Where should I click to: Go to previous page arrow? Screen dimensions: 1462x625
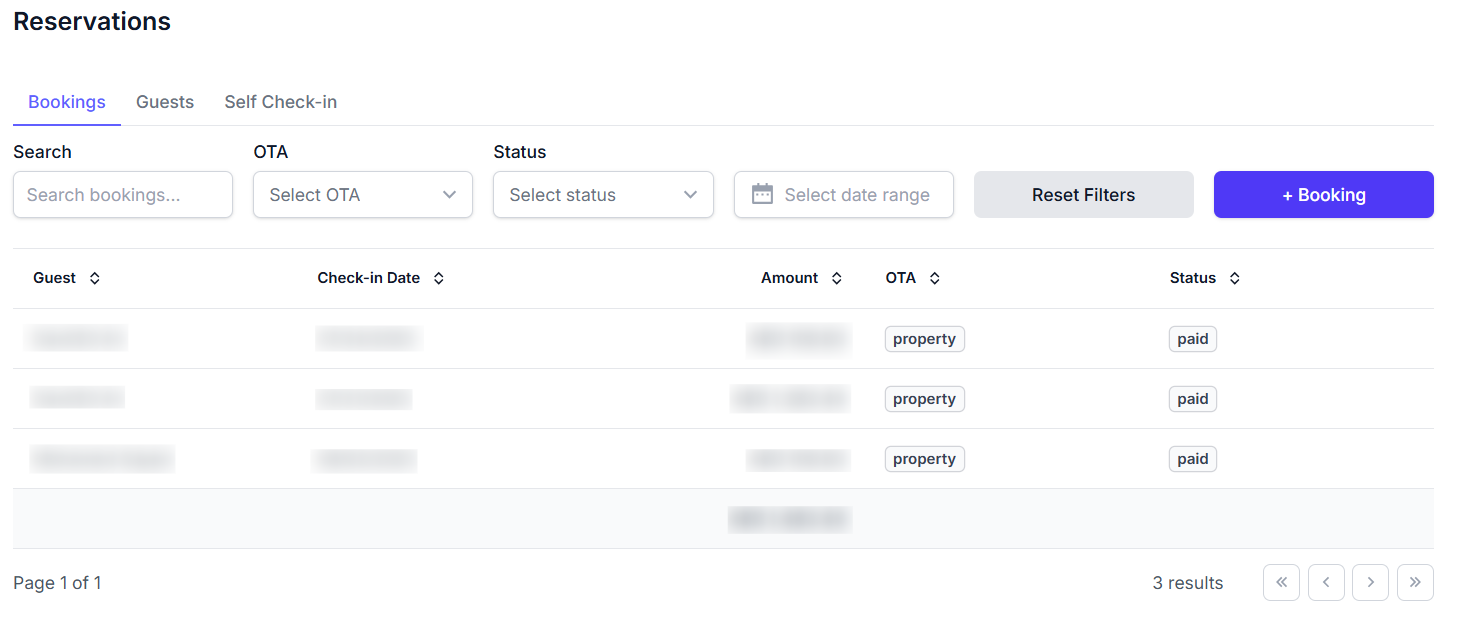pos(1326,583)
